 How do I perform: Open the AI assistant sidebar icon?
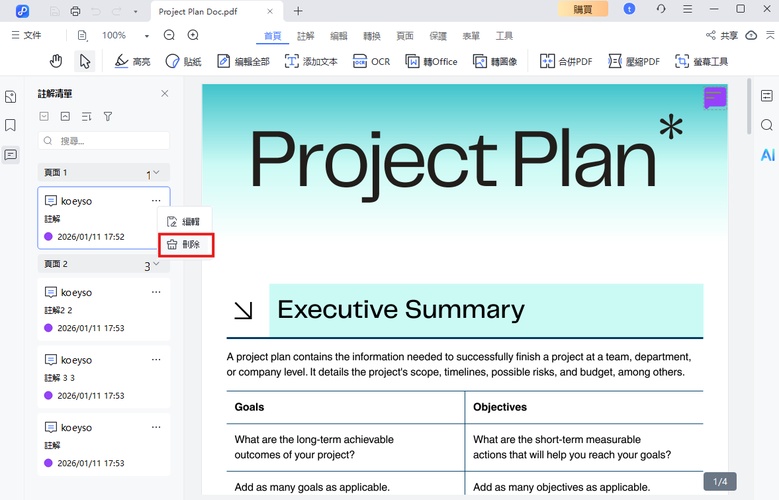click(767, 155)
